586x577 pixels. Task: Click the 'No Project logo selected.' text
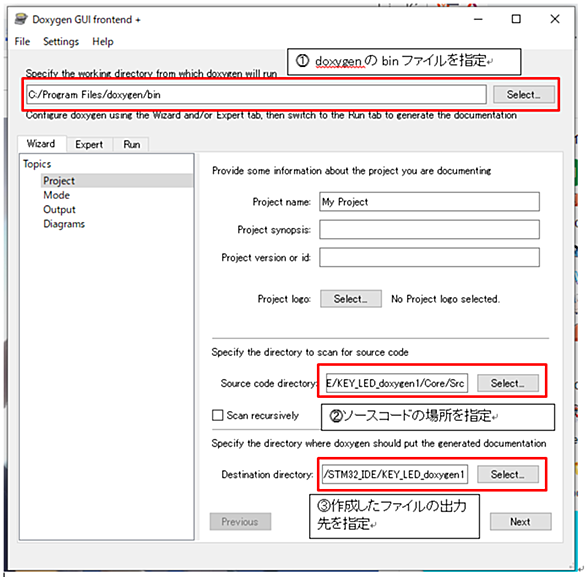point(445,299)
